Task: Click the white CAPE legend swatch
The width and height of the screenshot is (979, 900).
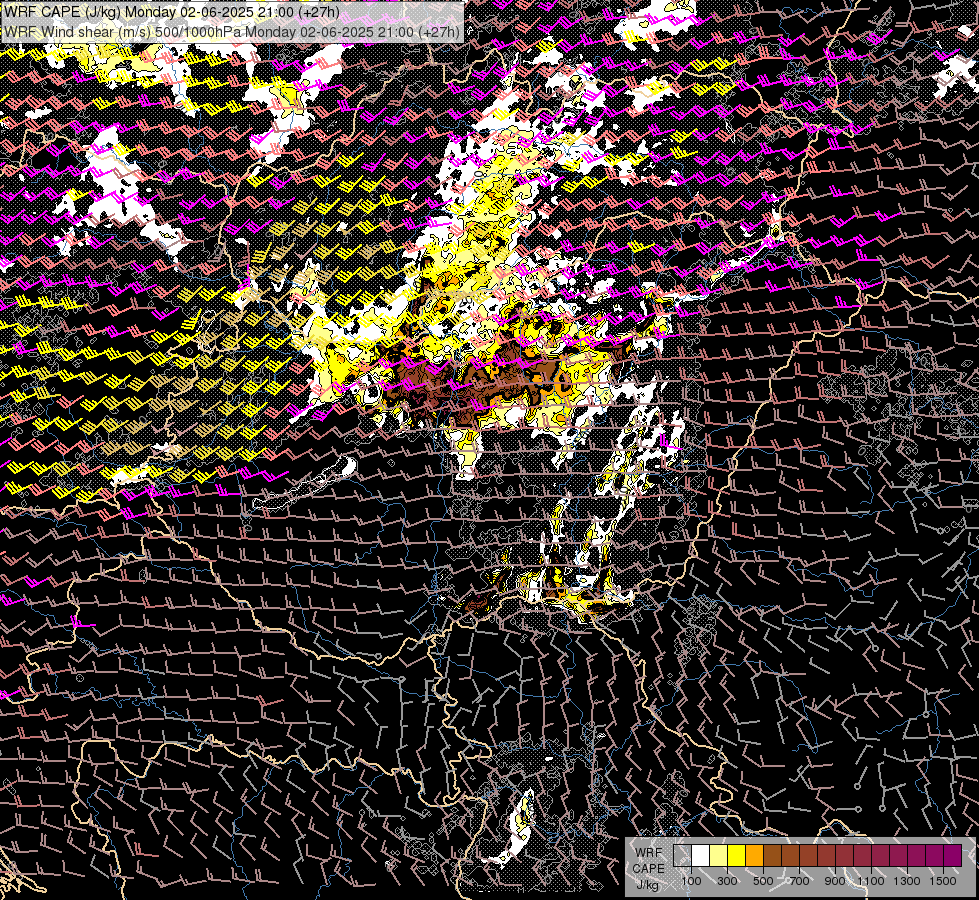Action: [x=701, y=856]
